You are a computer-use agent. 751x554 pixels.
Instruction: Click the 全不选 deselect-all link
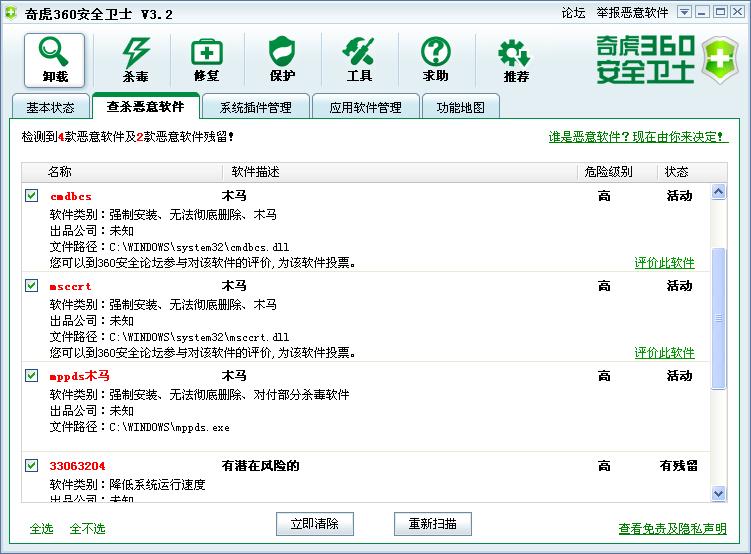(87, 529)
